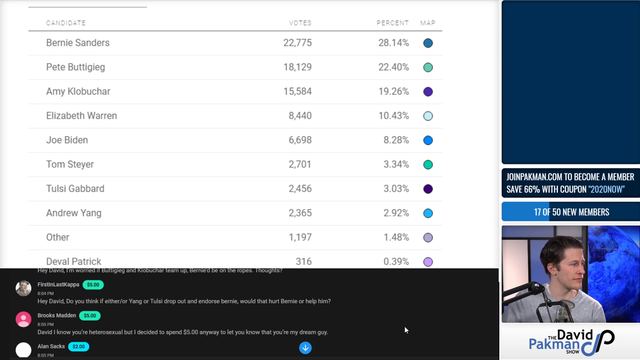Click the David Pakman Show logo
This screenshot has height=360, width=640.
[x=571, y=342]
